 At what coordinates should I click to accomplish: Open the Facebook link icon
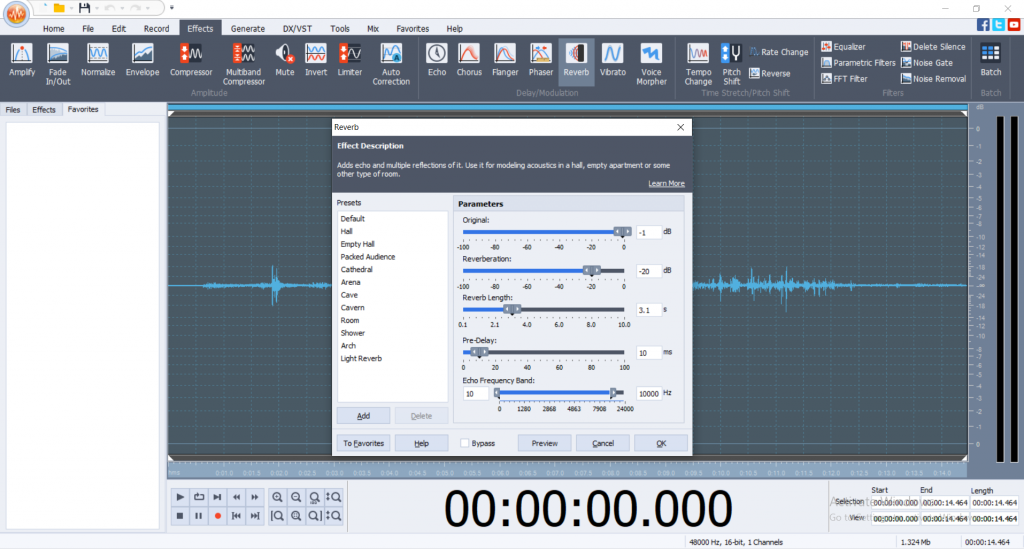984,25
